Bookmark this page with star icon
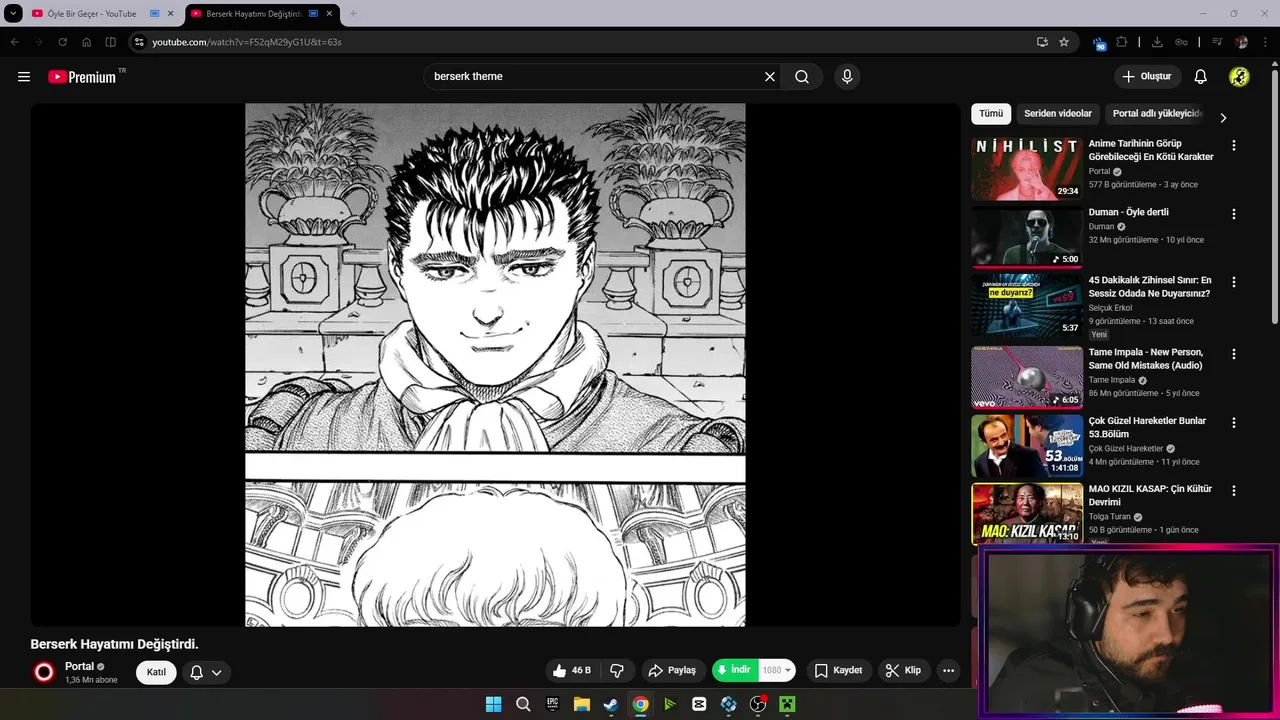1280x720 pixels. [x=1064, y=42]
